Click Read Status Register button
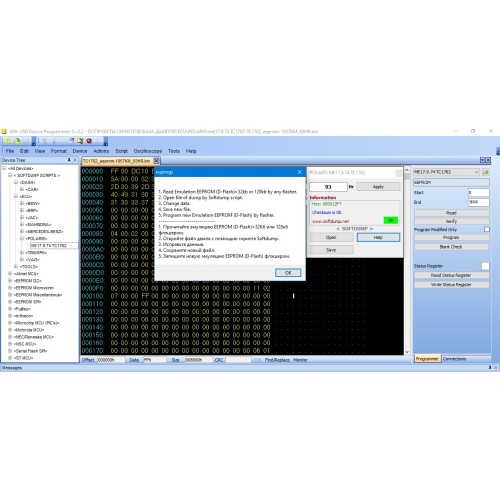 tap(451, 275)
